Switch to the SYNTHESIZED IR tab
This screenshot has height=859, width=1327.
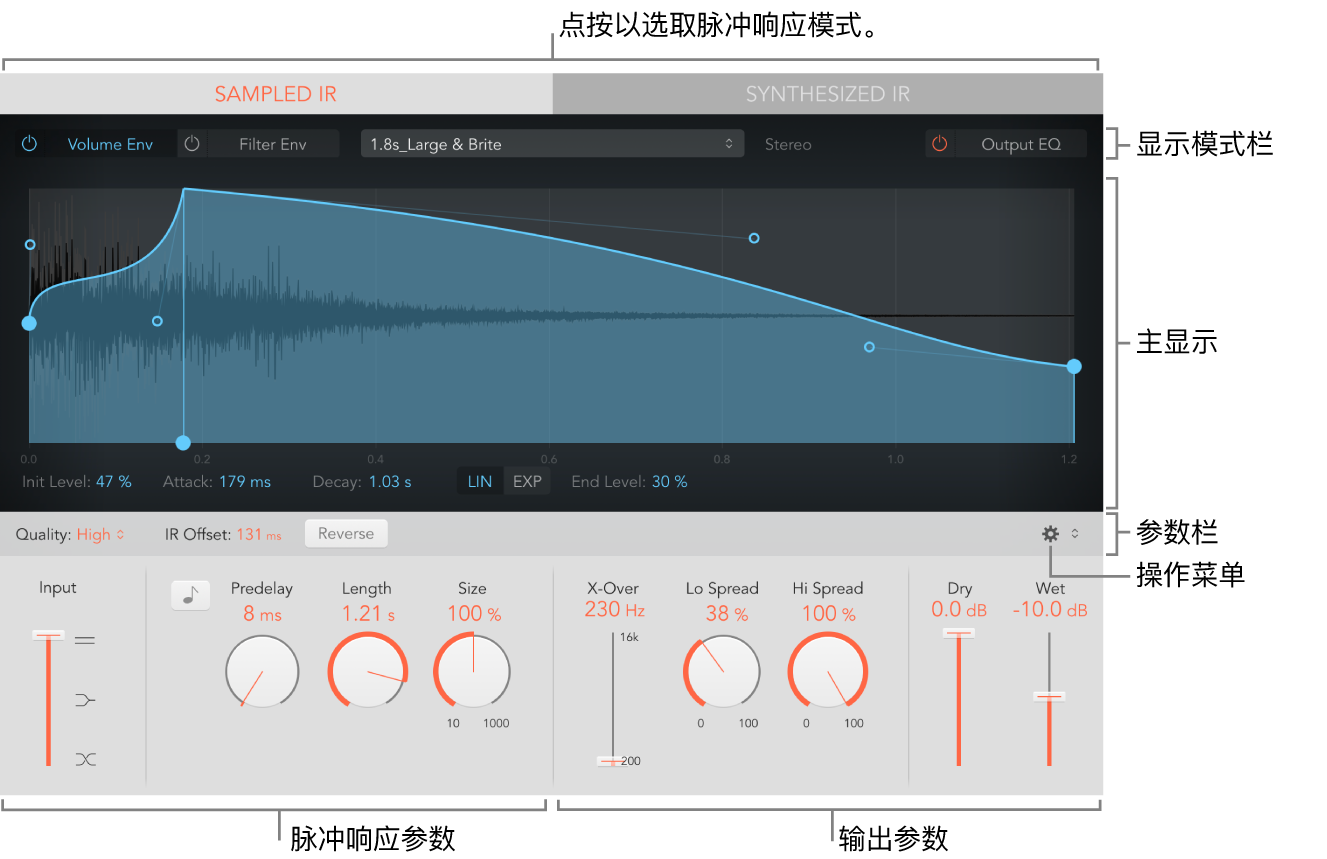(x=827, y=93)
